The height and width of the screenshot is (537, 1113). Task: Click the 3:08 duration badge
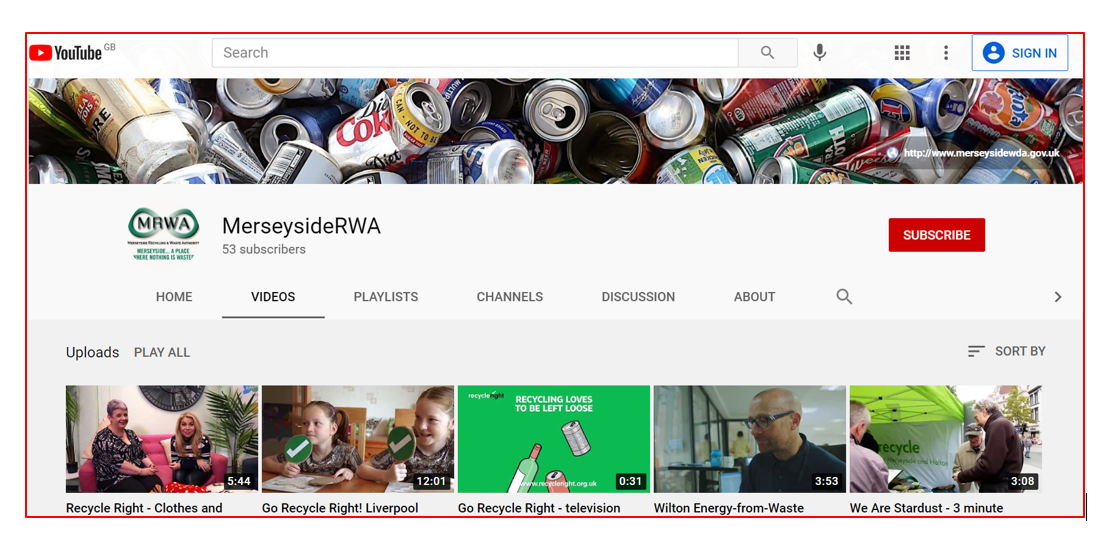click(1022, 481)
